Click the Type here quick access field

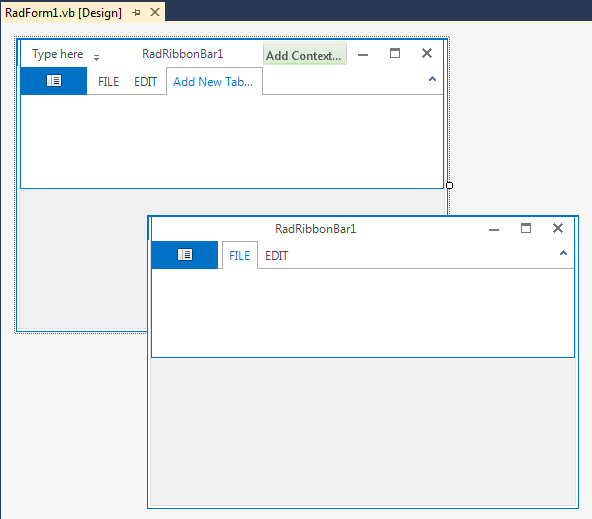[57, 54]
